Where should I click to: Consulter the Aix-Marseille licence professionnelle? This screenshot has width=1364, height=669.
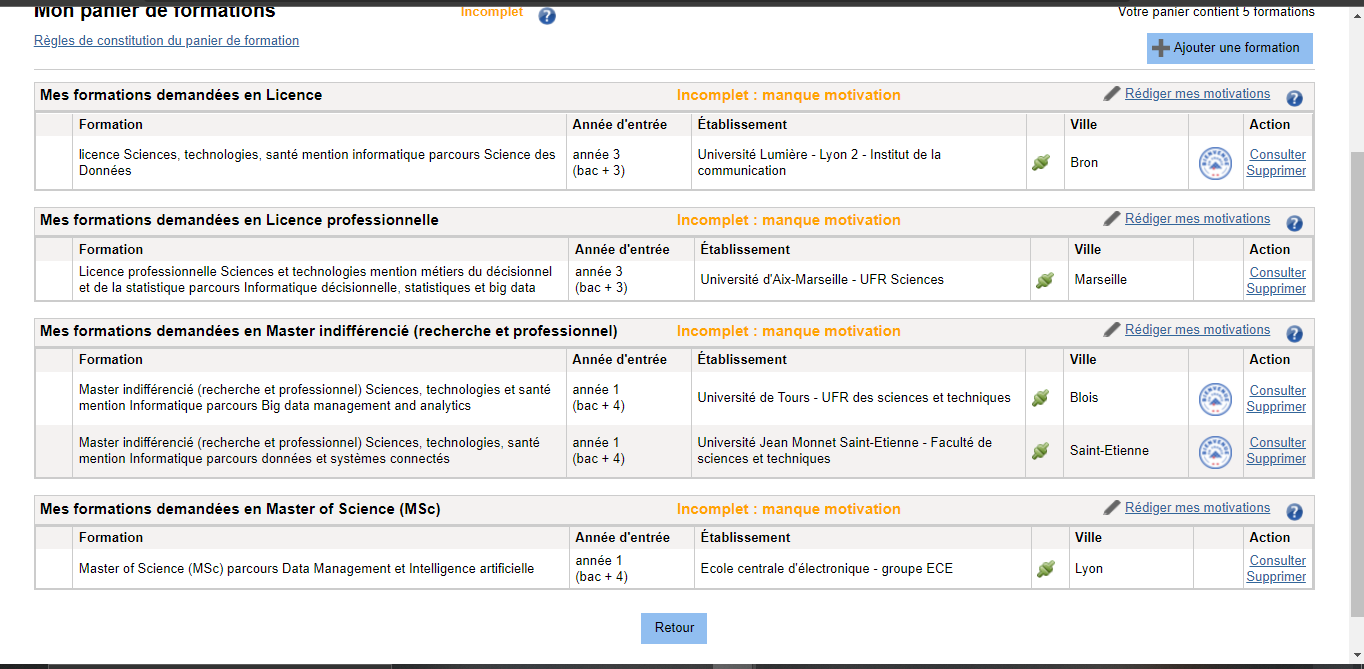(x=1277, y=273)
